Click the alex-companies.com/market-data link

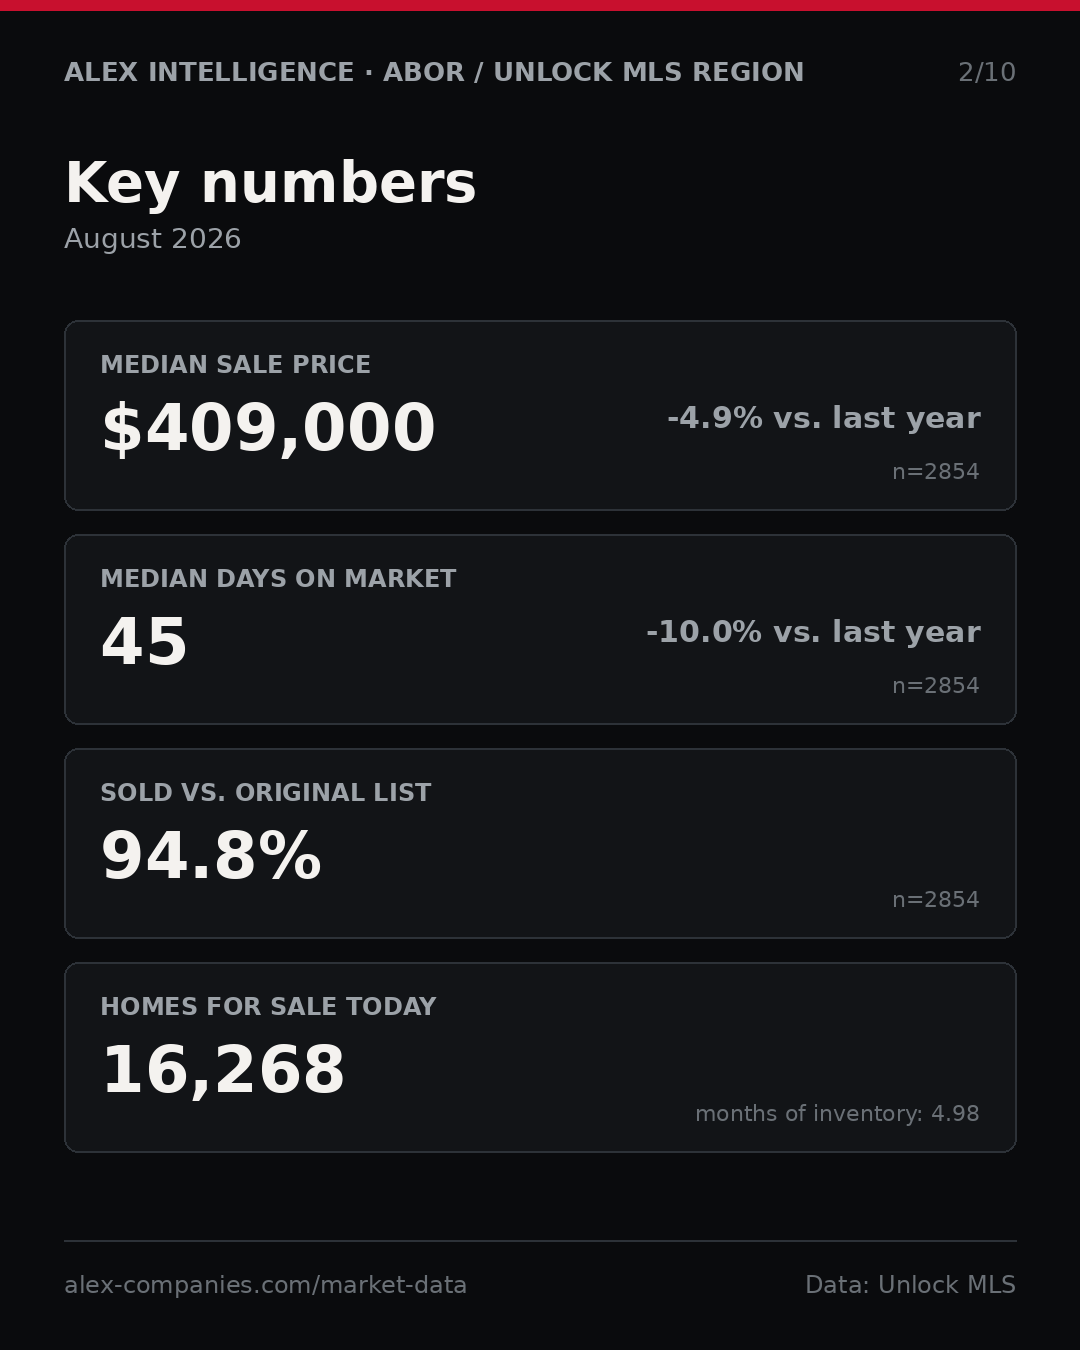[x=265, y=1285]
